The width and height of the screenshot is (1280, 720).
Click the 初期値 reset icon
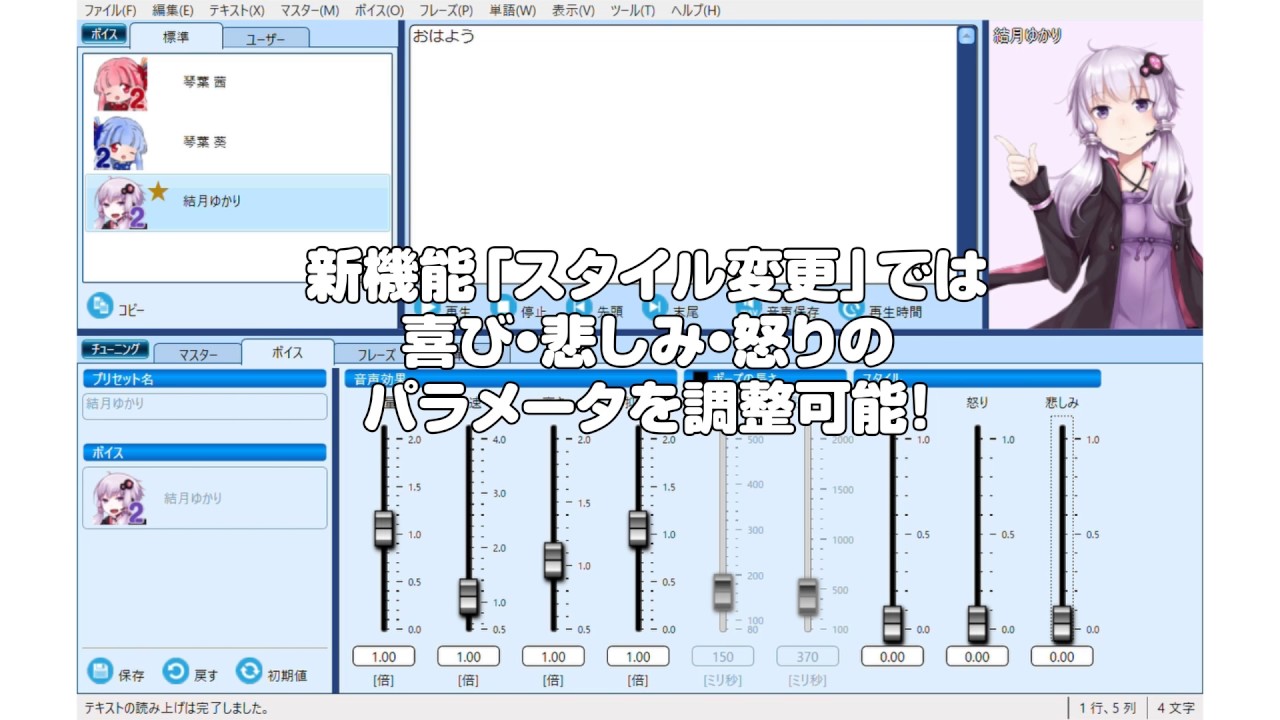click(x=248, y=672)
